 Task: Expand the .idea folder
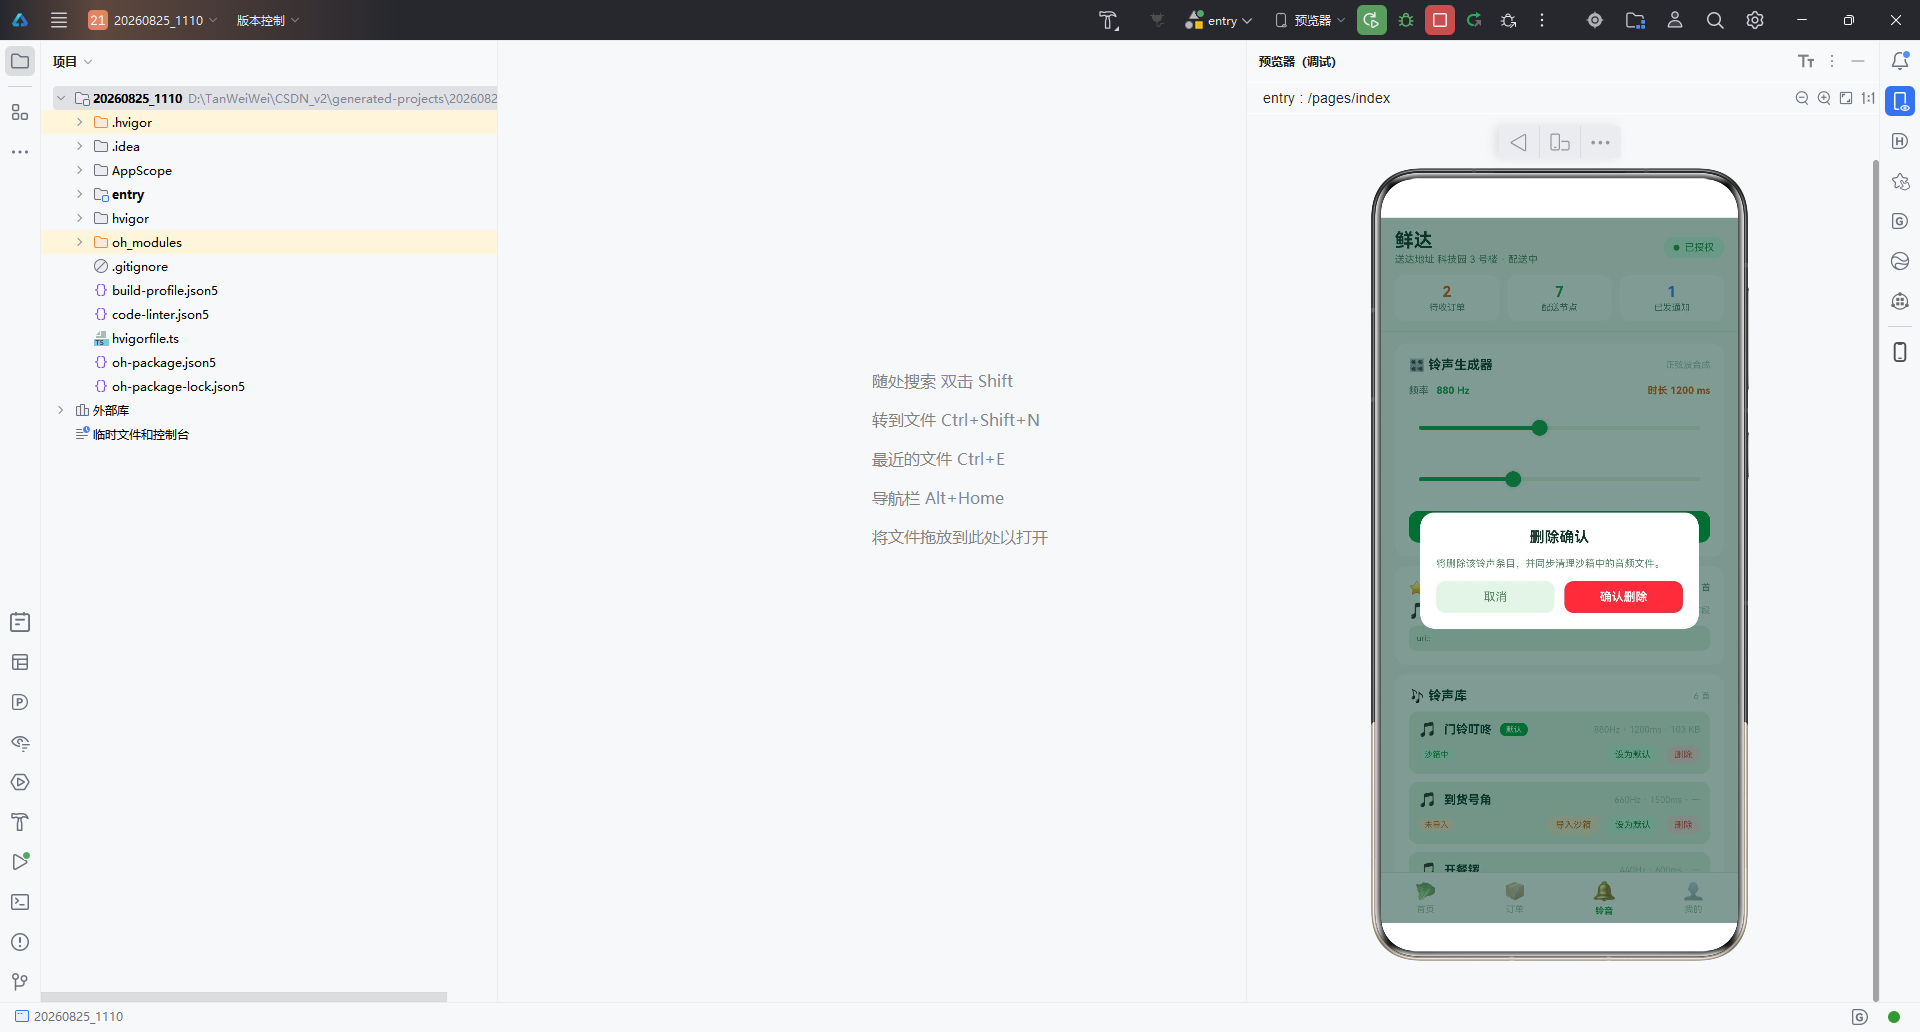pos(80,146)
